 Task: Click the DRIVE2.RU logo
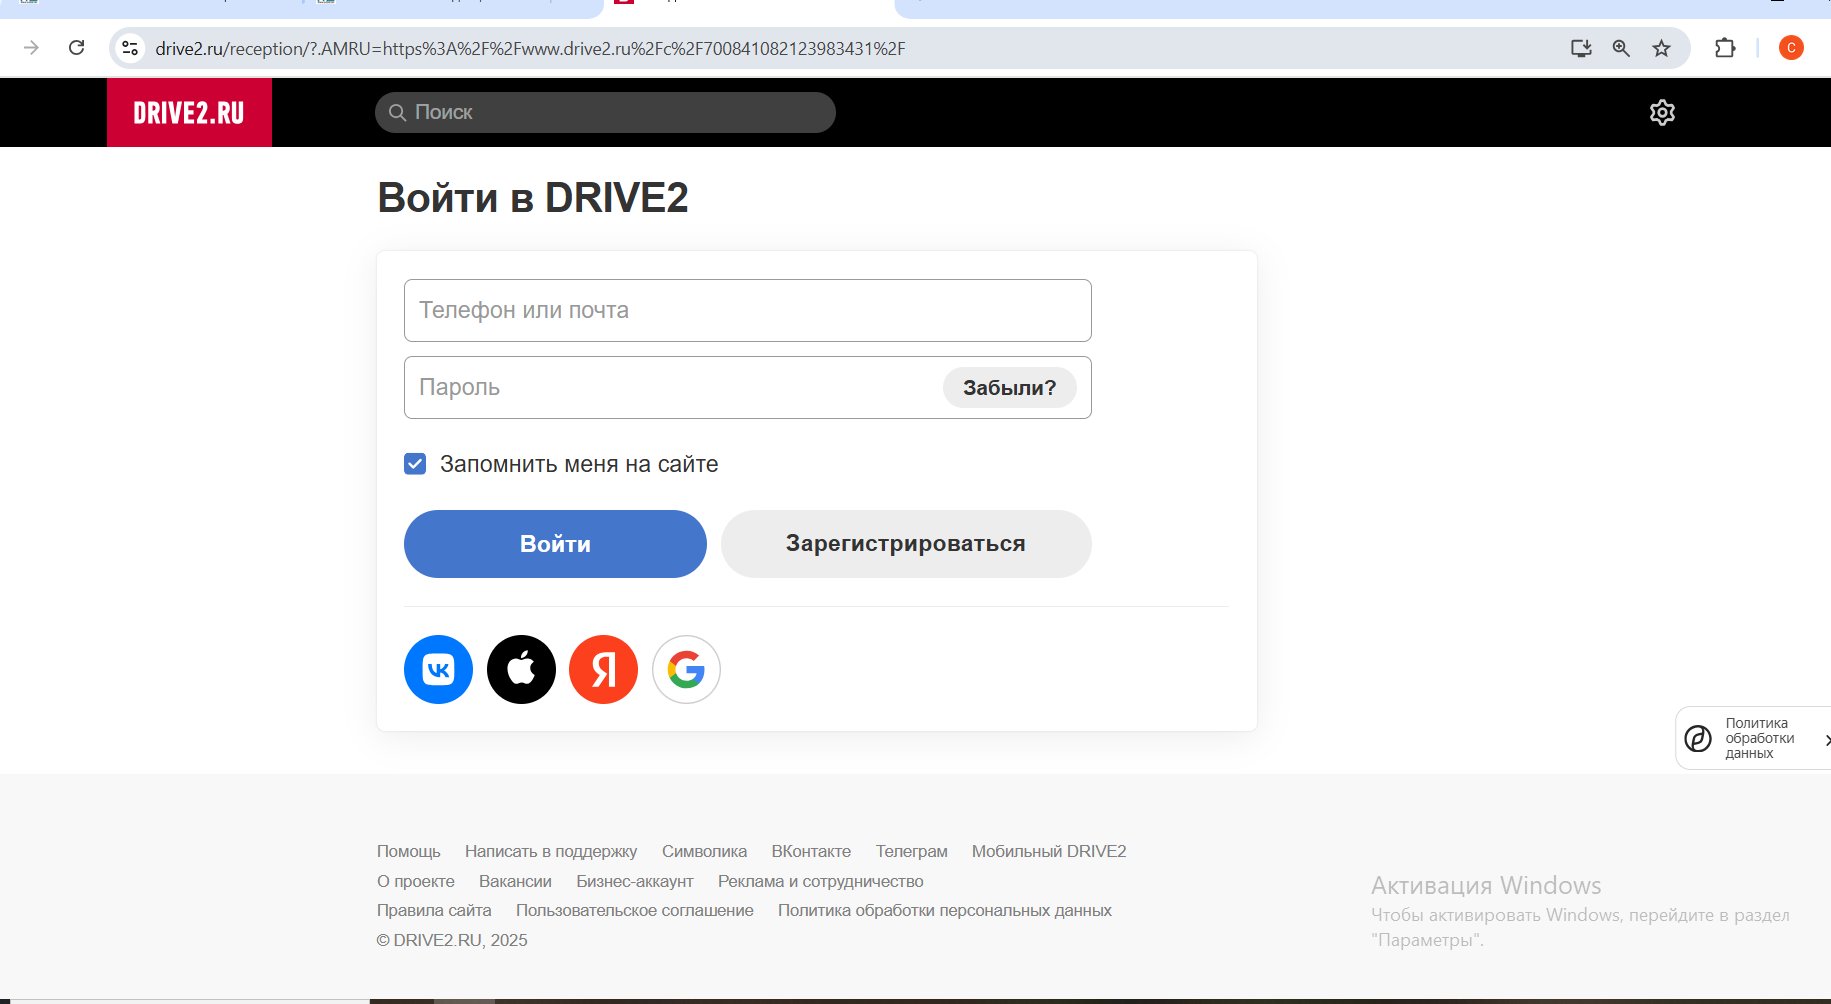(x=189, y=112)
